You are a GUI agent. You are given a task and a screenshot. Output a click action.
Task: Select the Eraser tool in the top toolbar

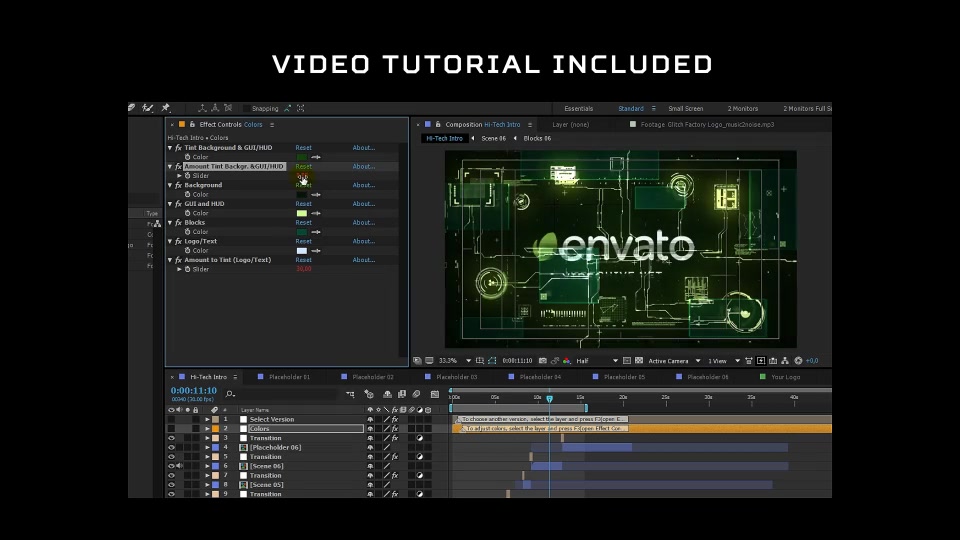point(132,108)
